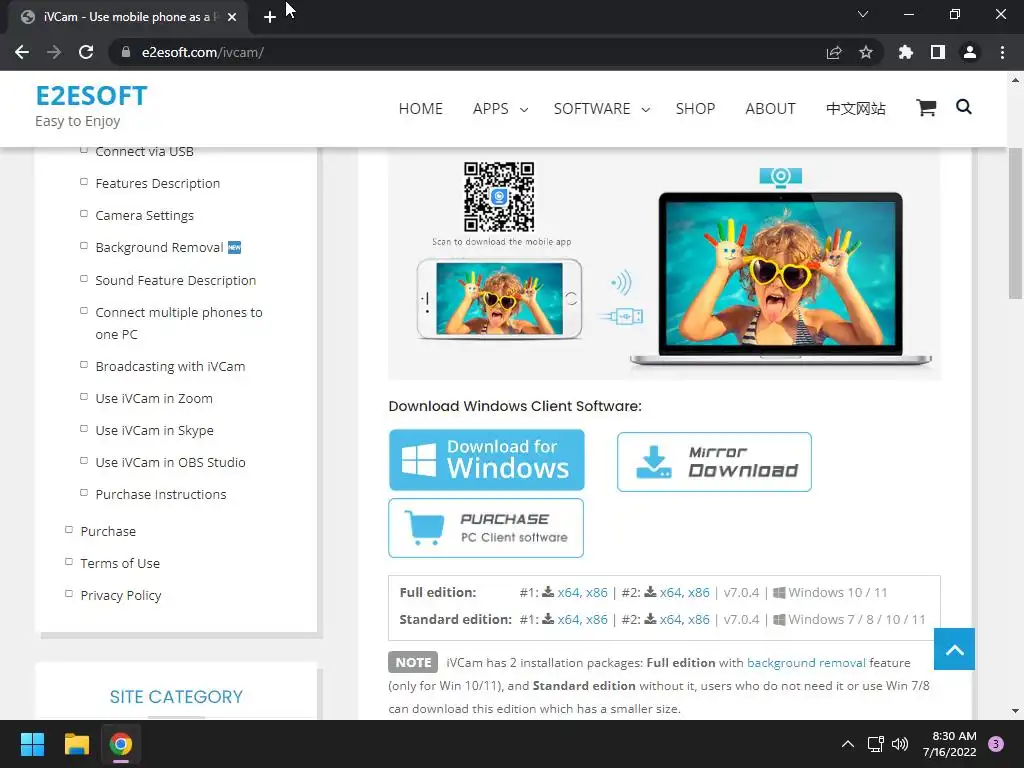Open File Explorer from taskbar
The height and width of the screenshot is (768, 1024).
click(x=76, y=744)
